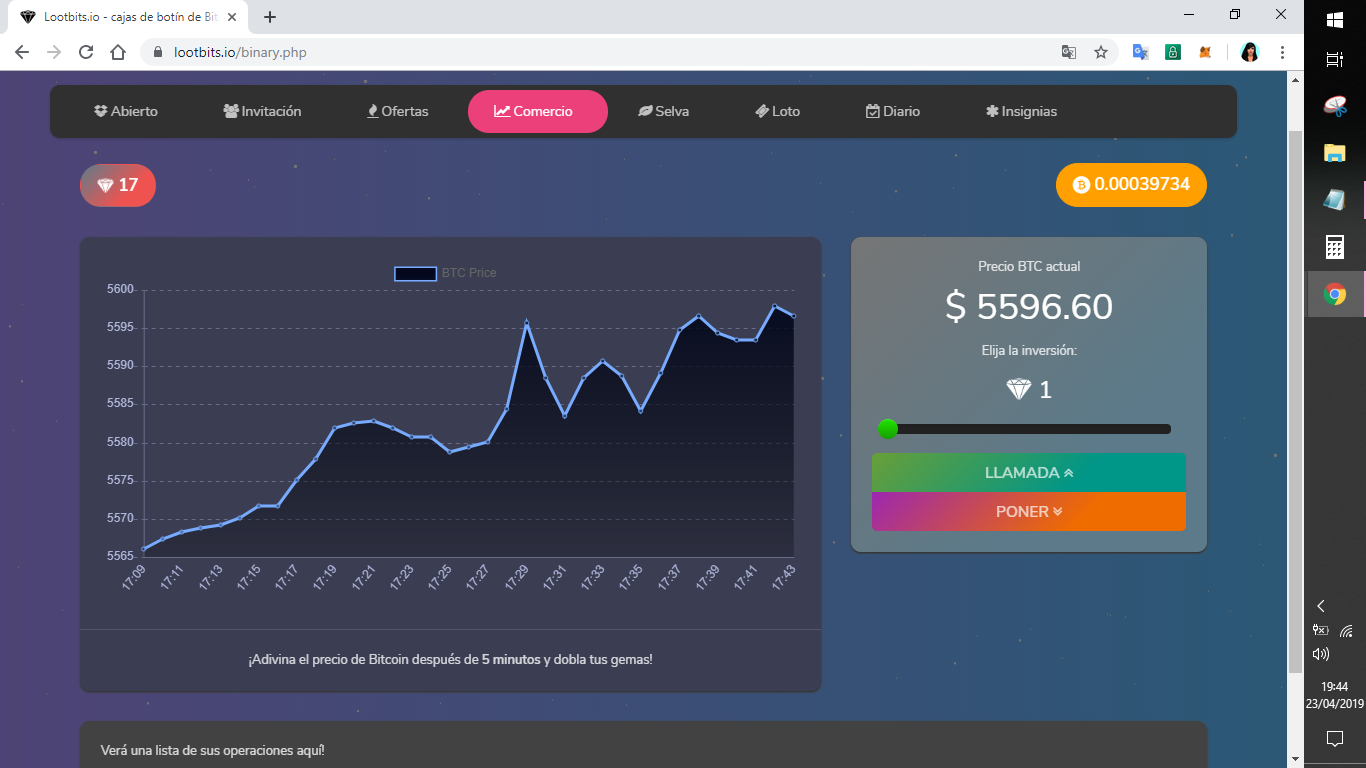
Task: Click the green investment slider handle
Action: coord(888,429)
